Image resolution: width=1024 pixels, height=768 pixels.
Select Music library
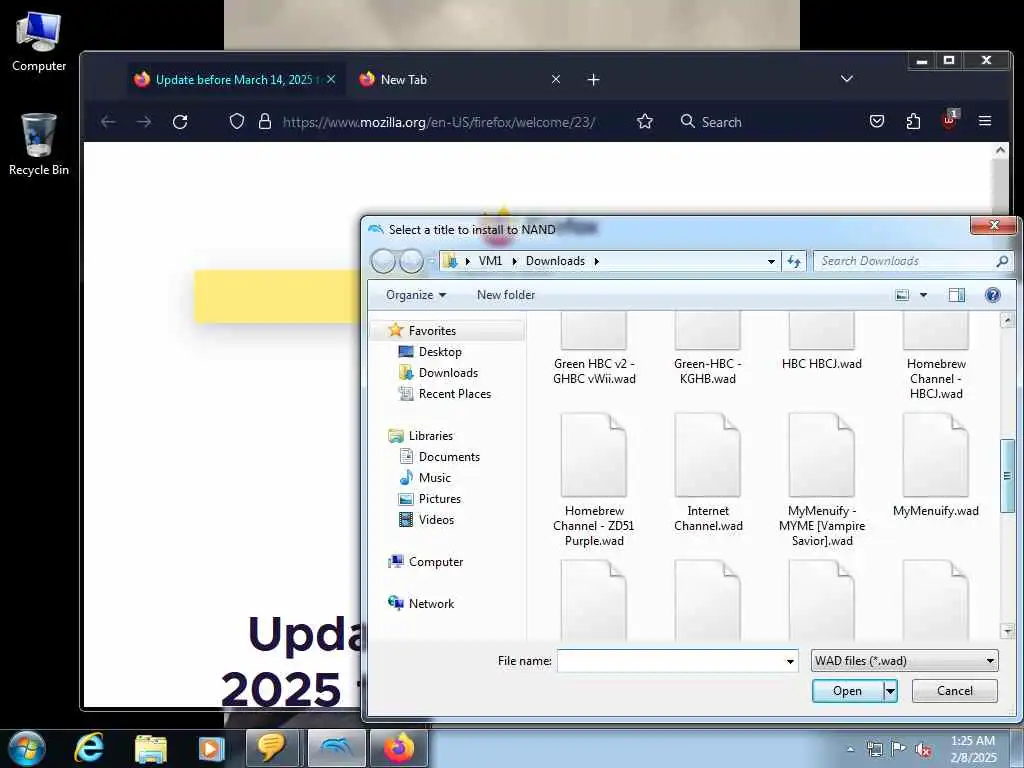tap(434, 477)
